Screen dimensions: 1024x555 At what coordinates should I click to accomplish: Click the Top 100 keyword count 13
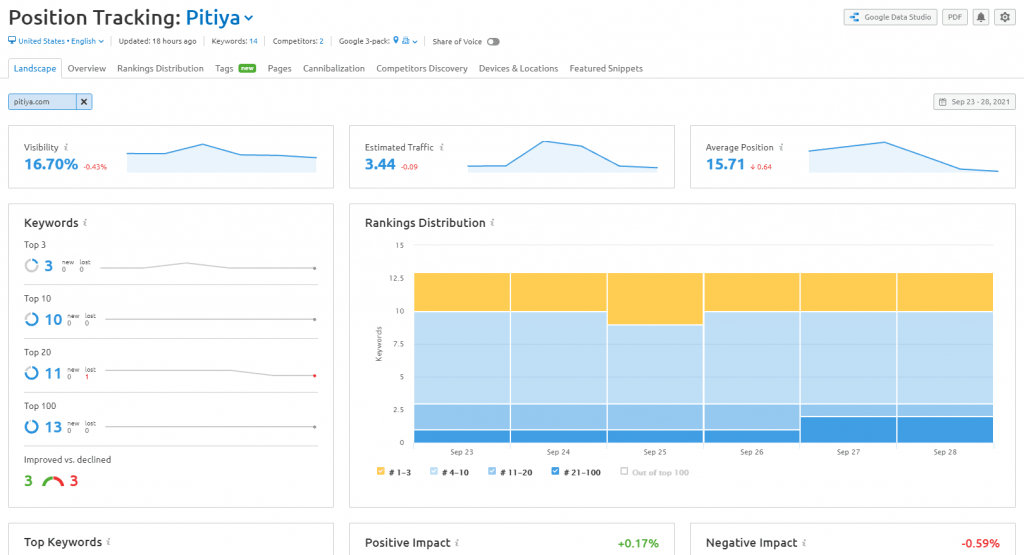53,426
